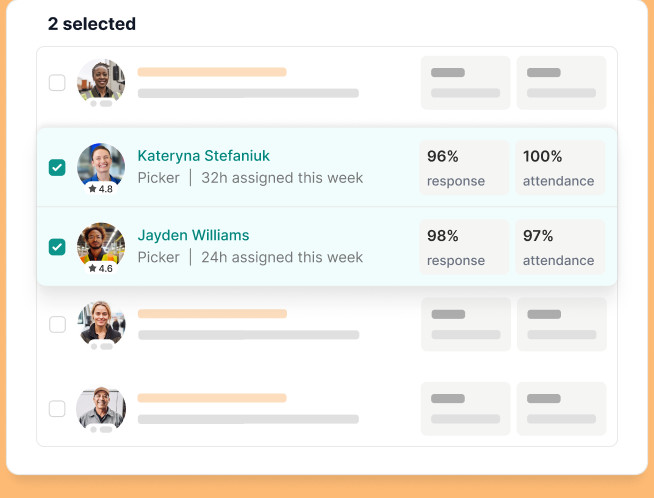Click the 4.6 star rating badge
This screenshot has height=498, width=654.
(x=101, y=268)
